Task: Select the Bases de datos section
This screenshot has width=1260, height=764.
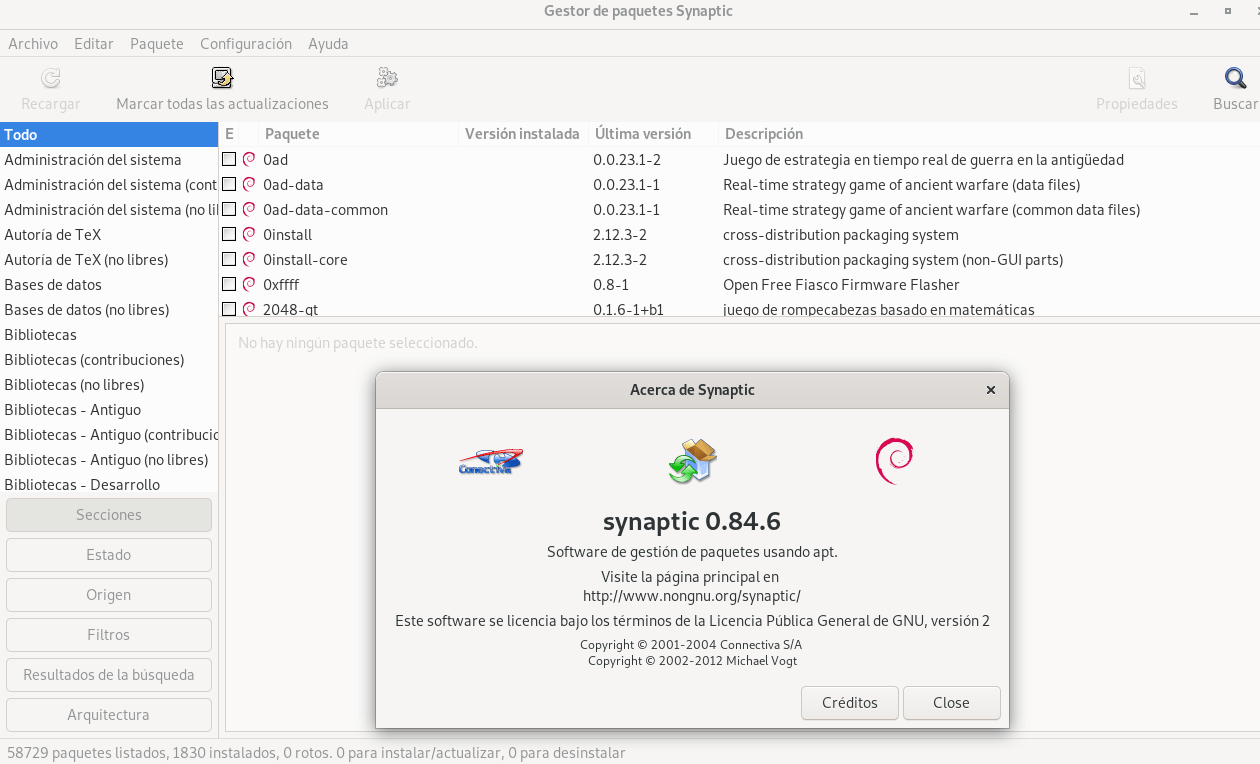Action: (109, 285)
